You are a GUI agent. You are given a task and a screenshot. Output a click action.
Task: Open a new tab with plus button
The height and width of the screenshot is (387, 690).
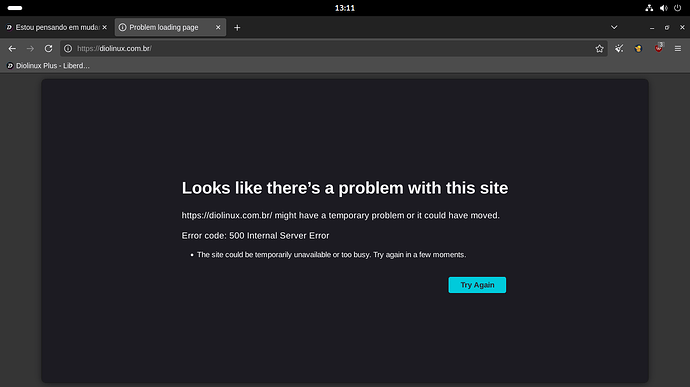click(237, 27)
